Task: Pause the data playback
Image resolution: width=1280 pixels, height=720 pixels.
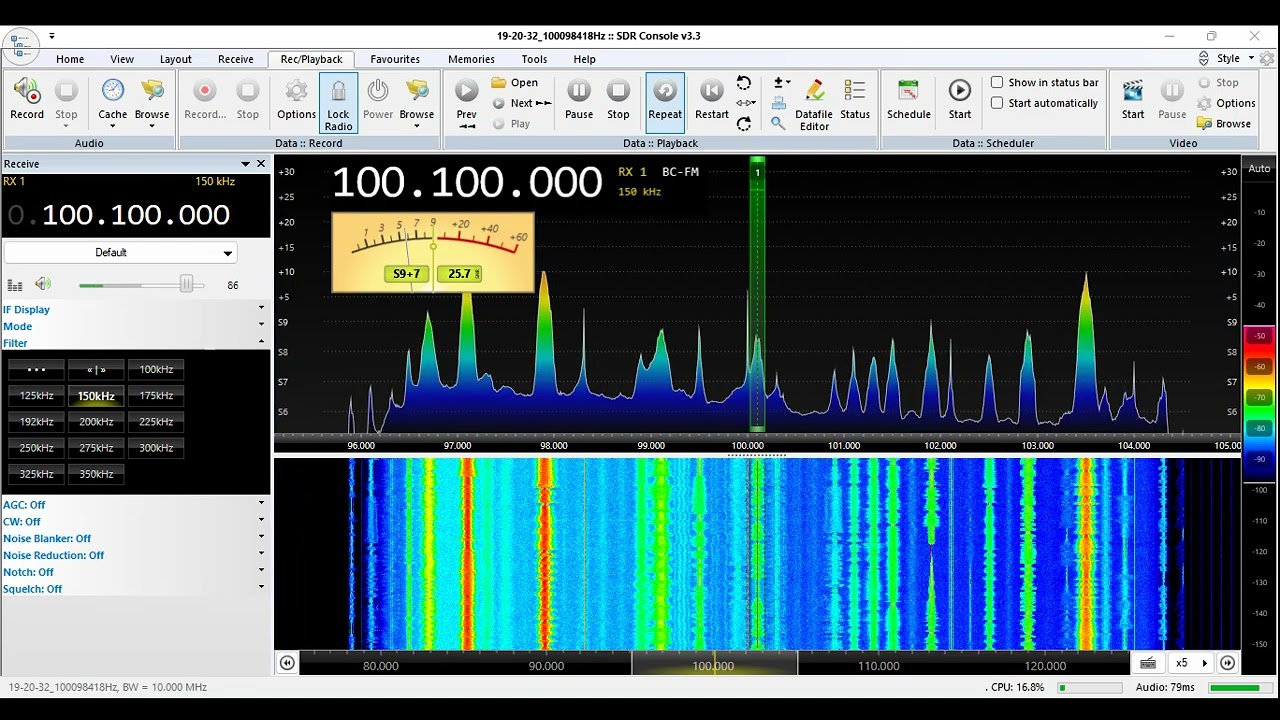Action: point(579,99)
